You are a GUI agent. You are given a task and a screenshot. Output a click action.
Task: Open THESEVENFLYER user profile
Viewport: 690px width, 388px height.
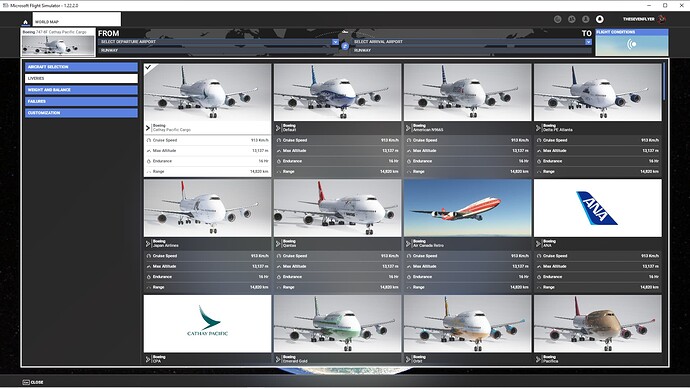tap(638, 19)
